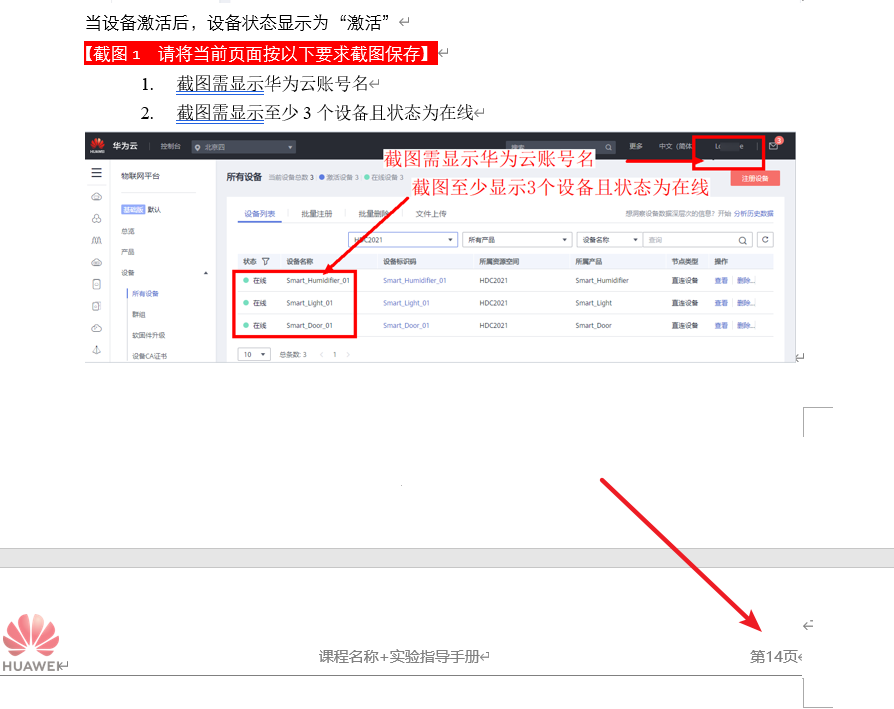Click 查看 in the Smart_Humidifier_01 row
Screen dimensions: 894x709
point(721,280)
